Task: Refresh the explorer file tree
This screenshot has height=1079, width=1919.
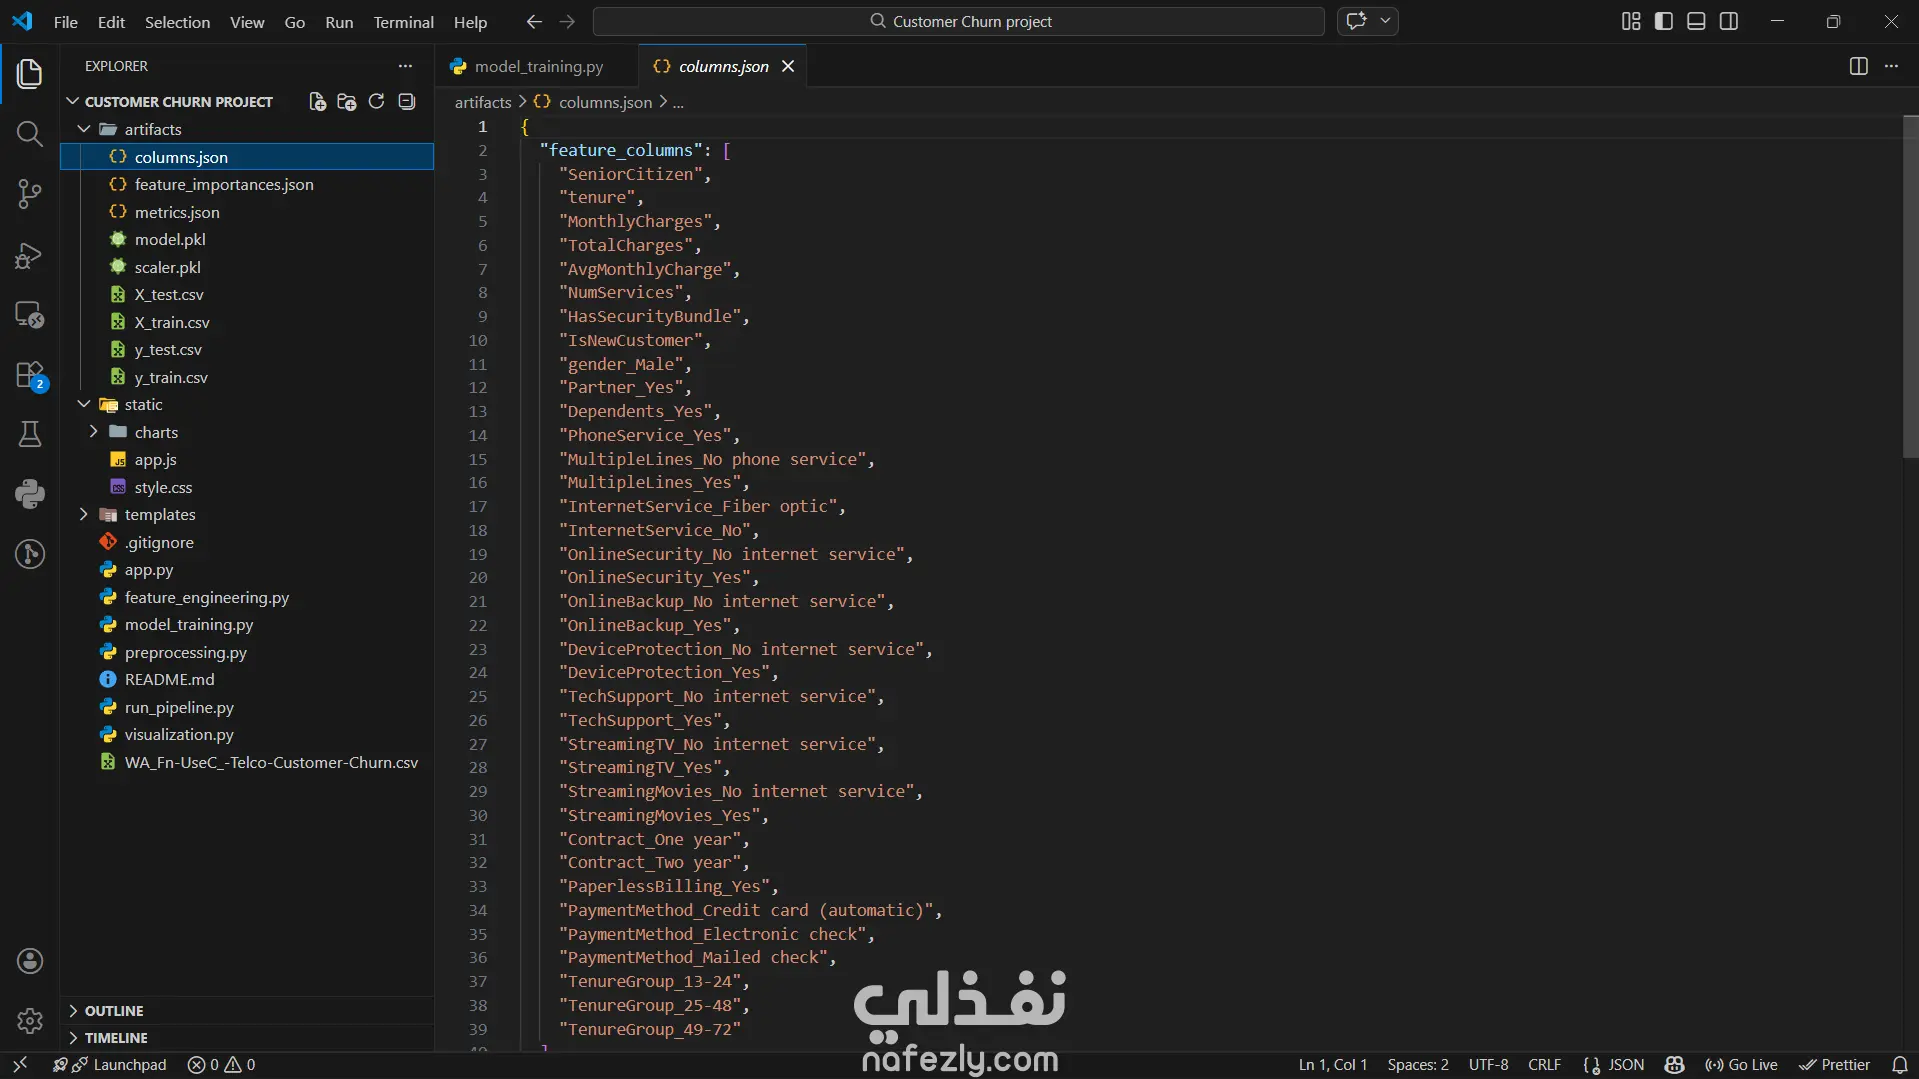Action: (x=376, y=102)
